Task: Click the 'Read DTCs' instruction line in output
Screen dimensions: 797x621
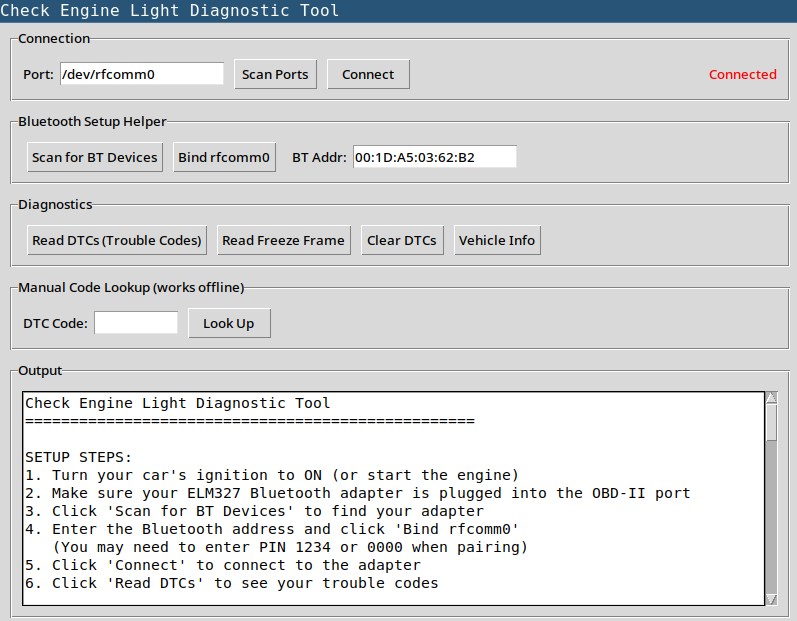Action: [231, 583]
